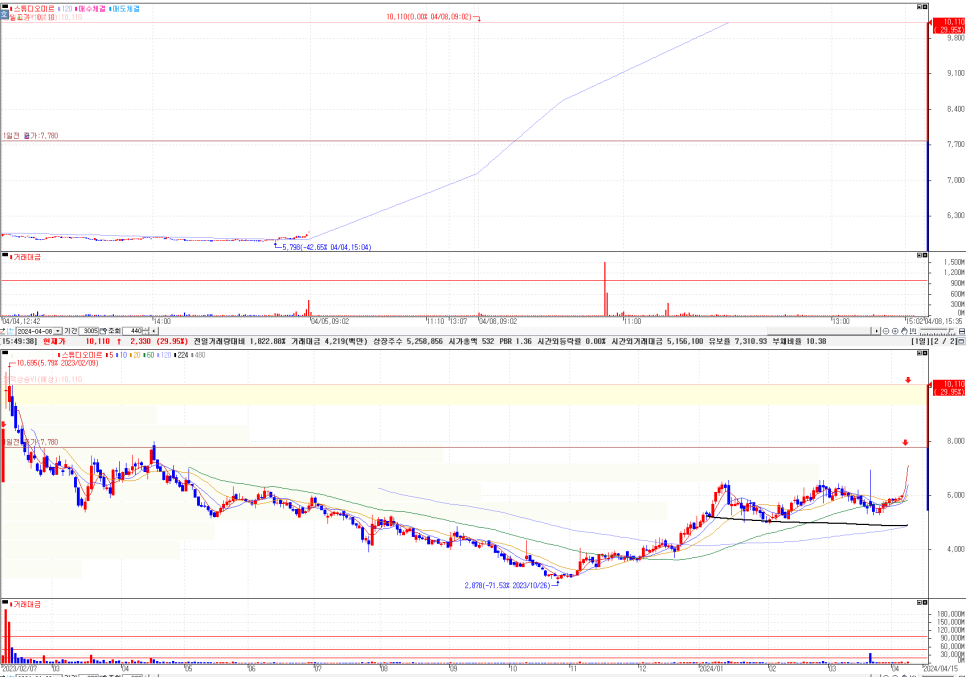Click the 20-day moving average legend
Viewport: 966px width, 677px height.
tap(135, 355)
